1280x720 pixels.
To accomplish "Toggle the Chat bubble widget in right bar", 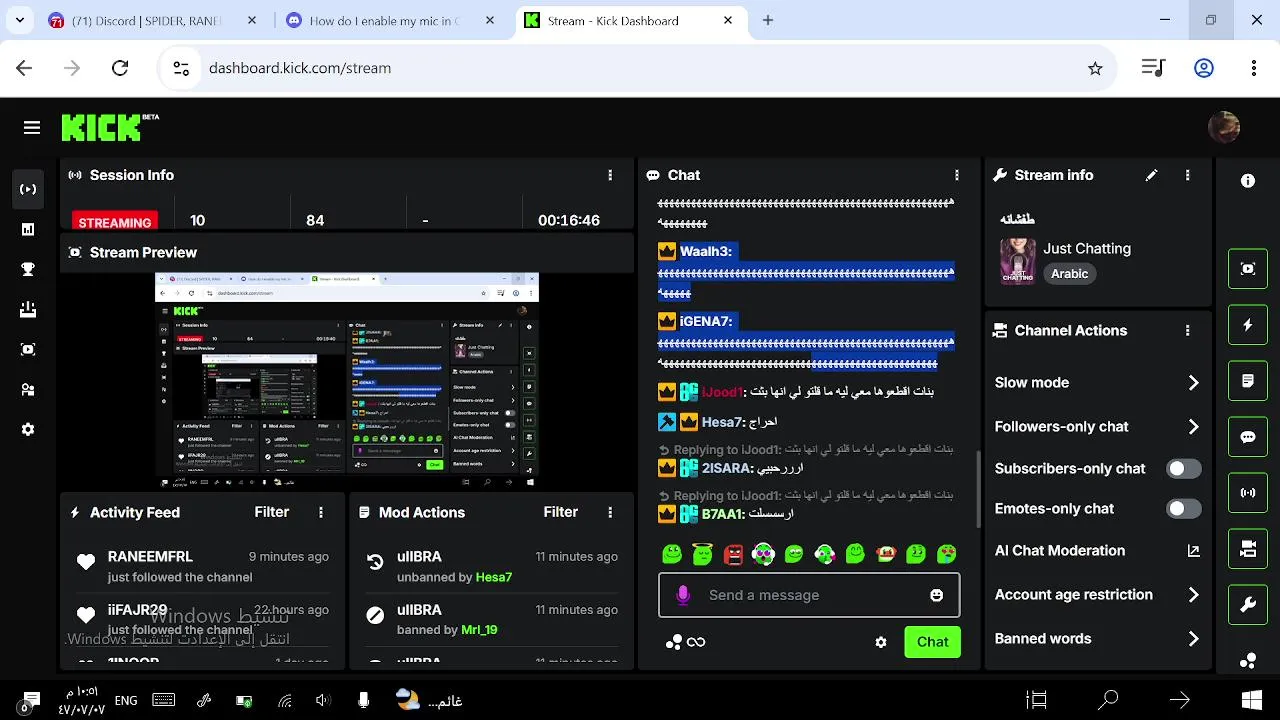I will [x=1248, y=437].
